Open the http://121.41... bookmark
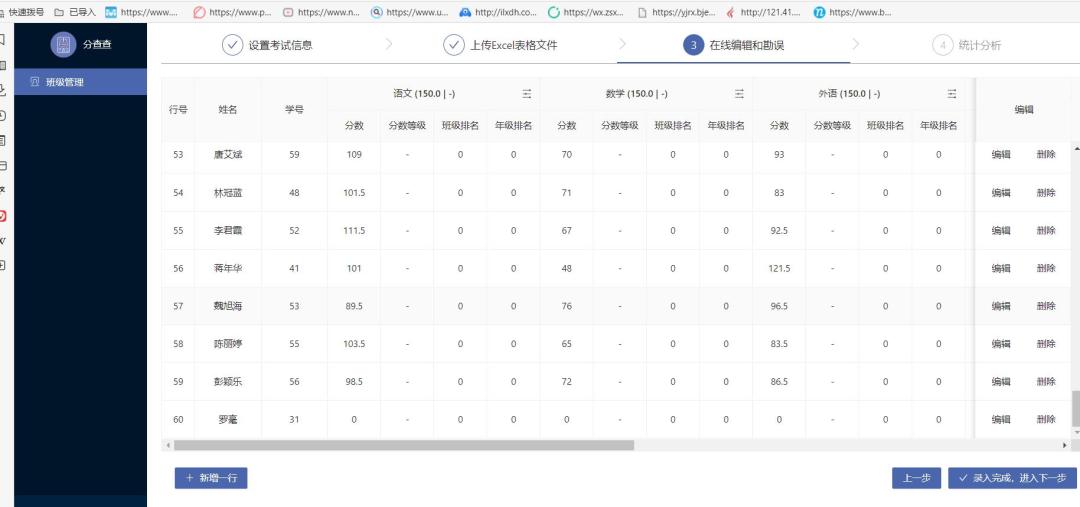1080x507 pixels. point(762,12)
